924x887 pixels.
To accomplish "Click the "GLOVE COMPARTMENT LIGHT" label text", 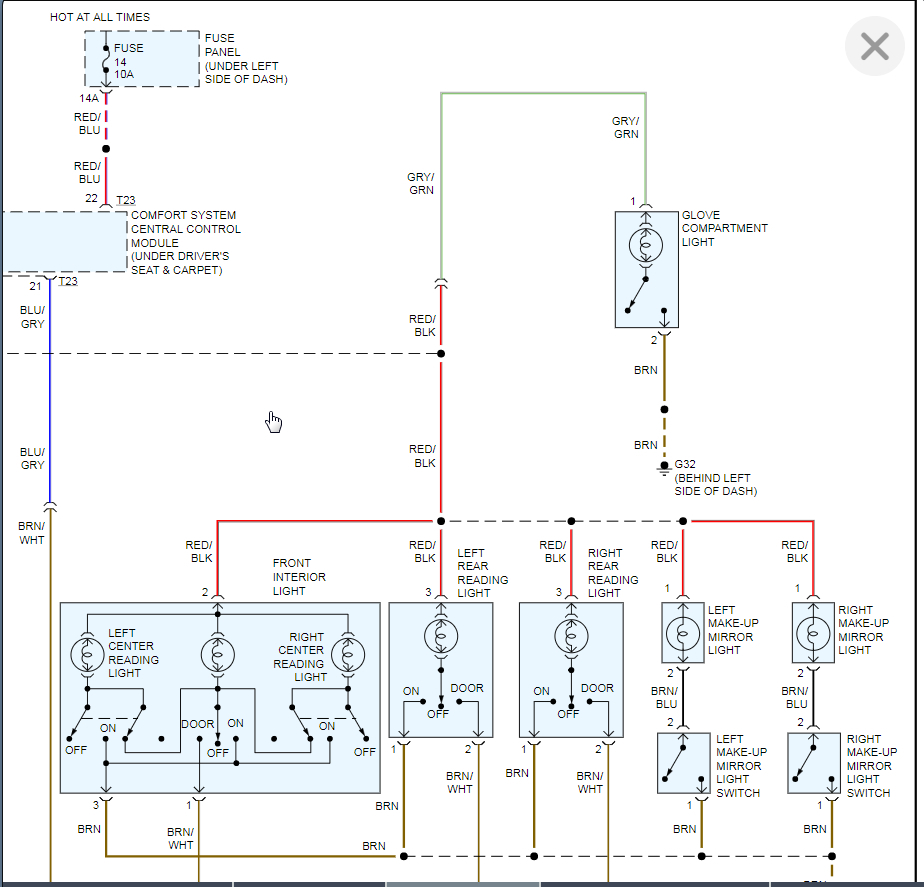I will click(724, 228).
